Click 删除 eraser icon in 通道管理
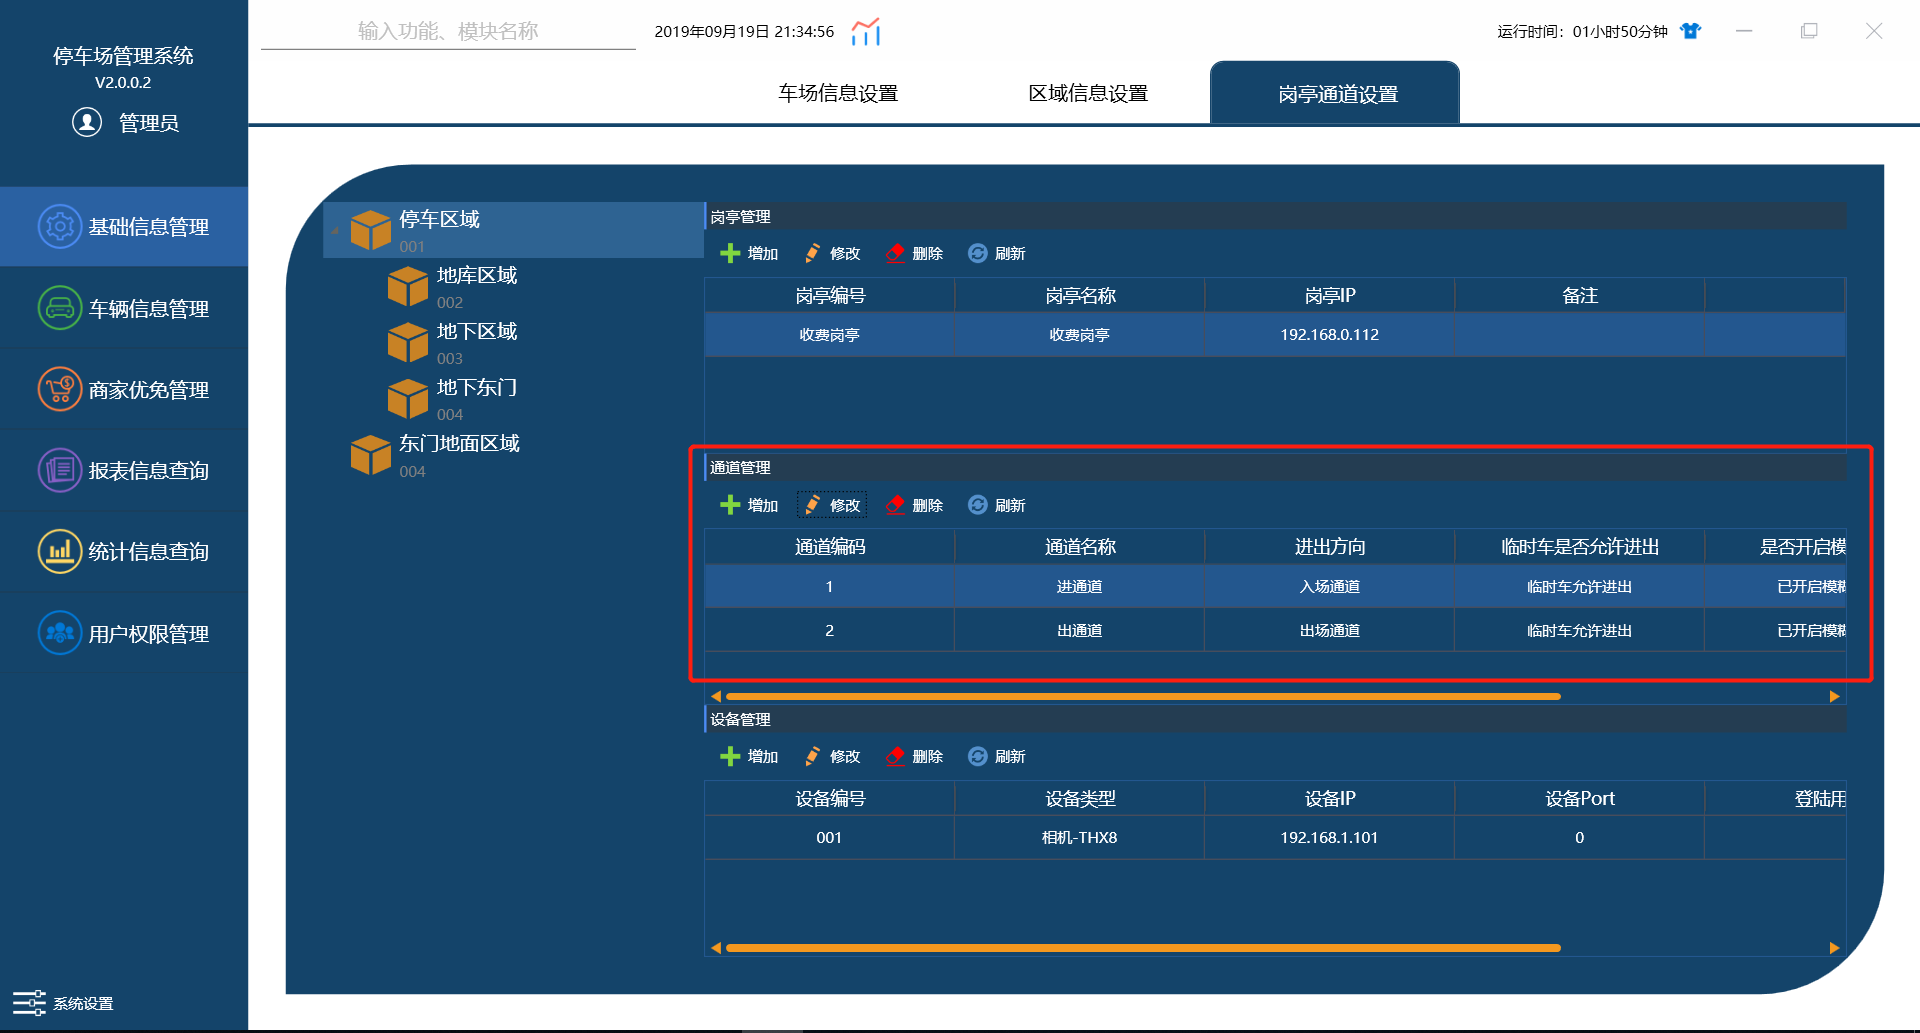 tap(895, 505)
